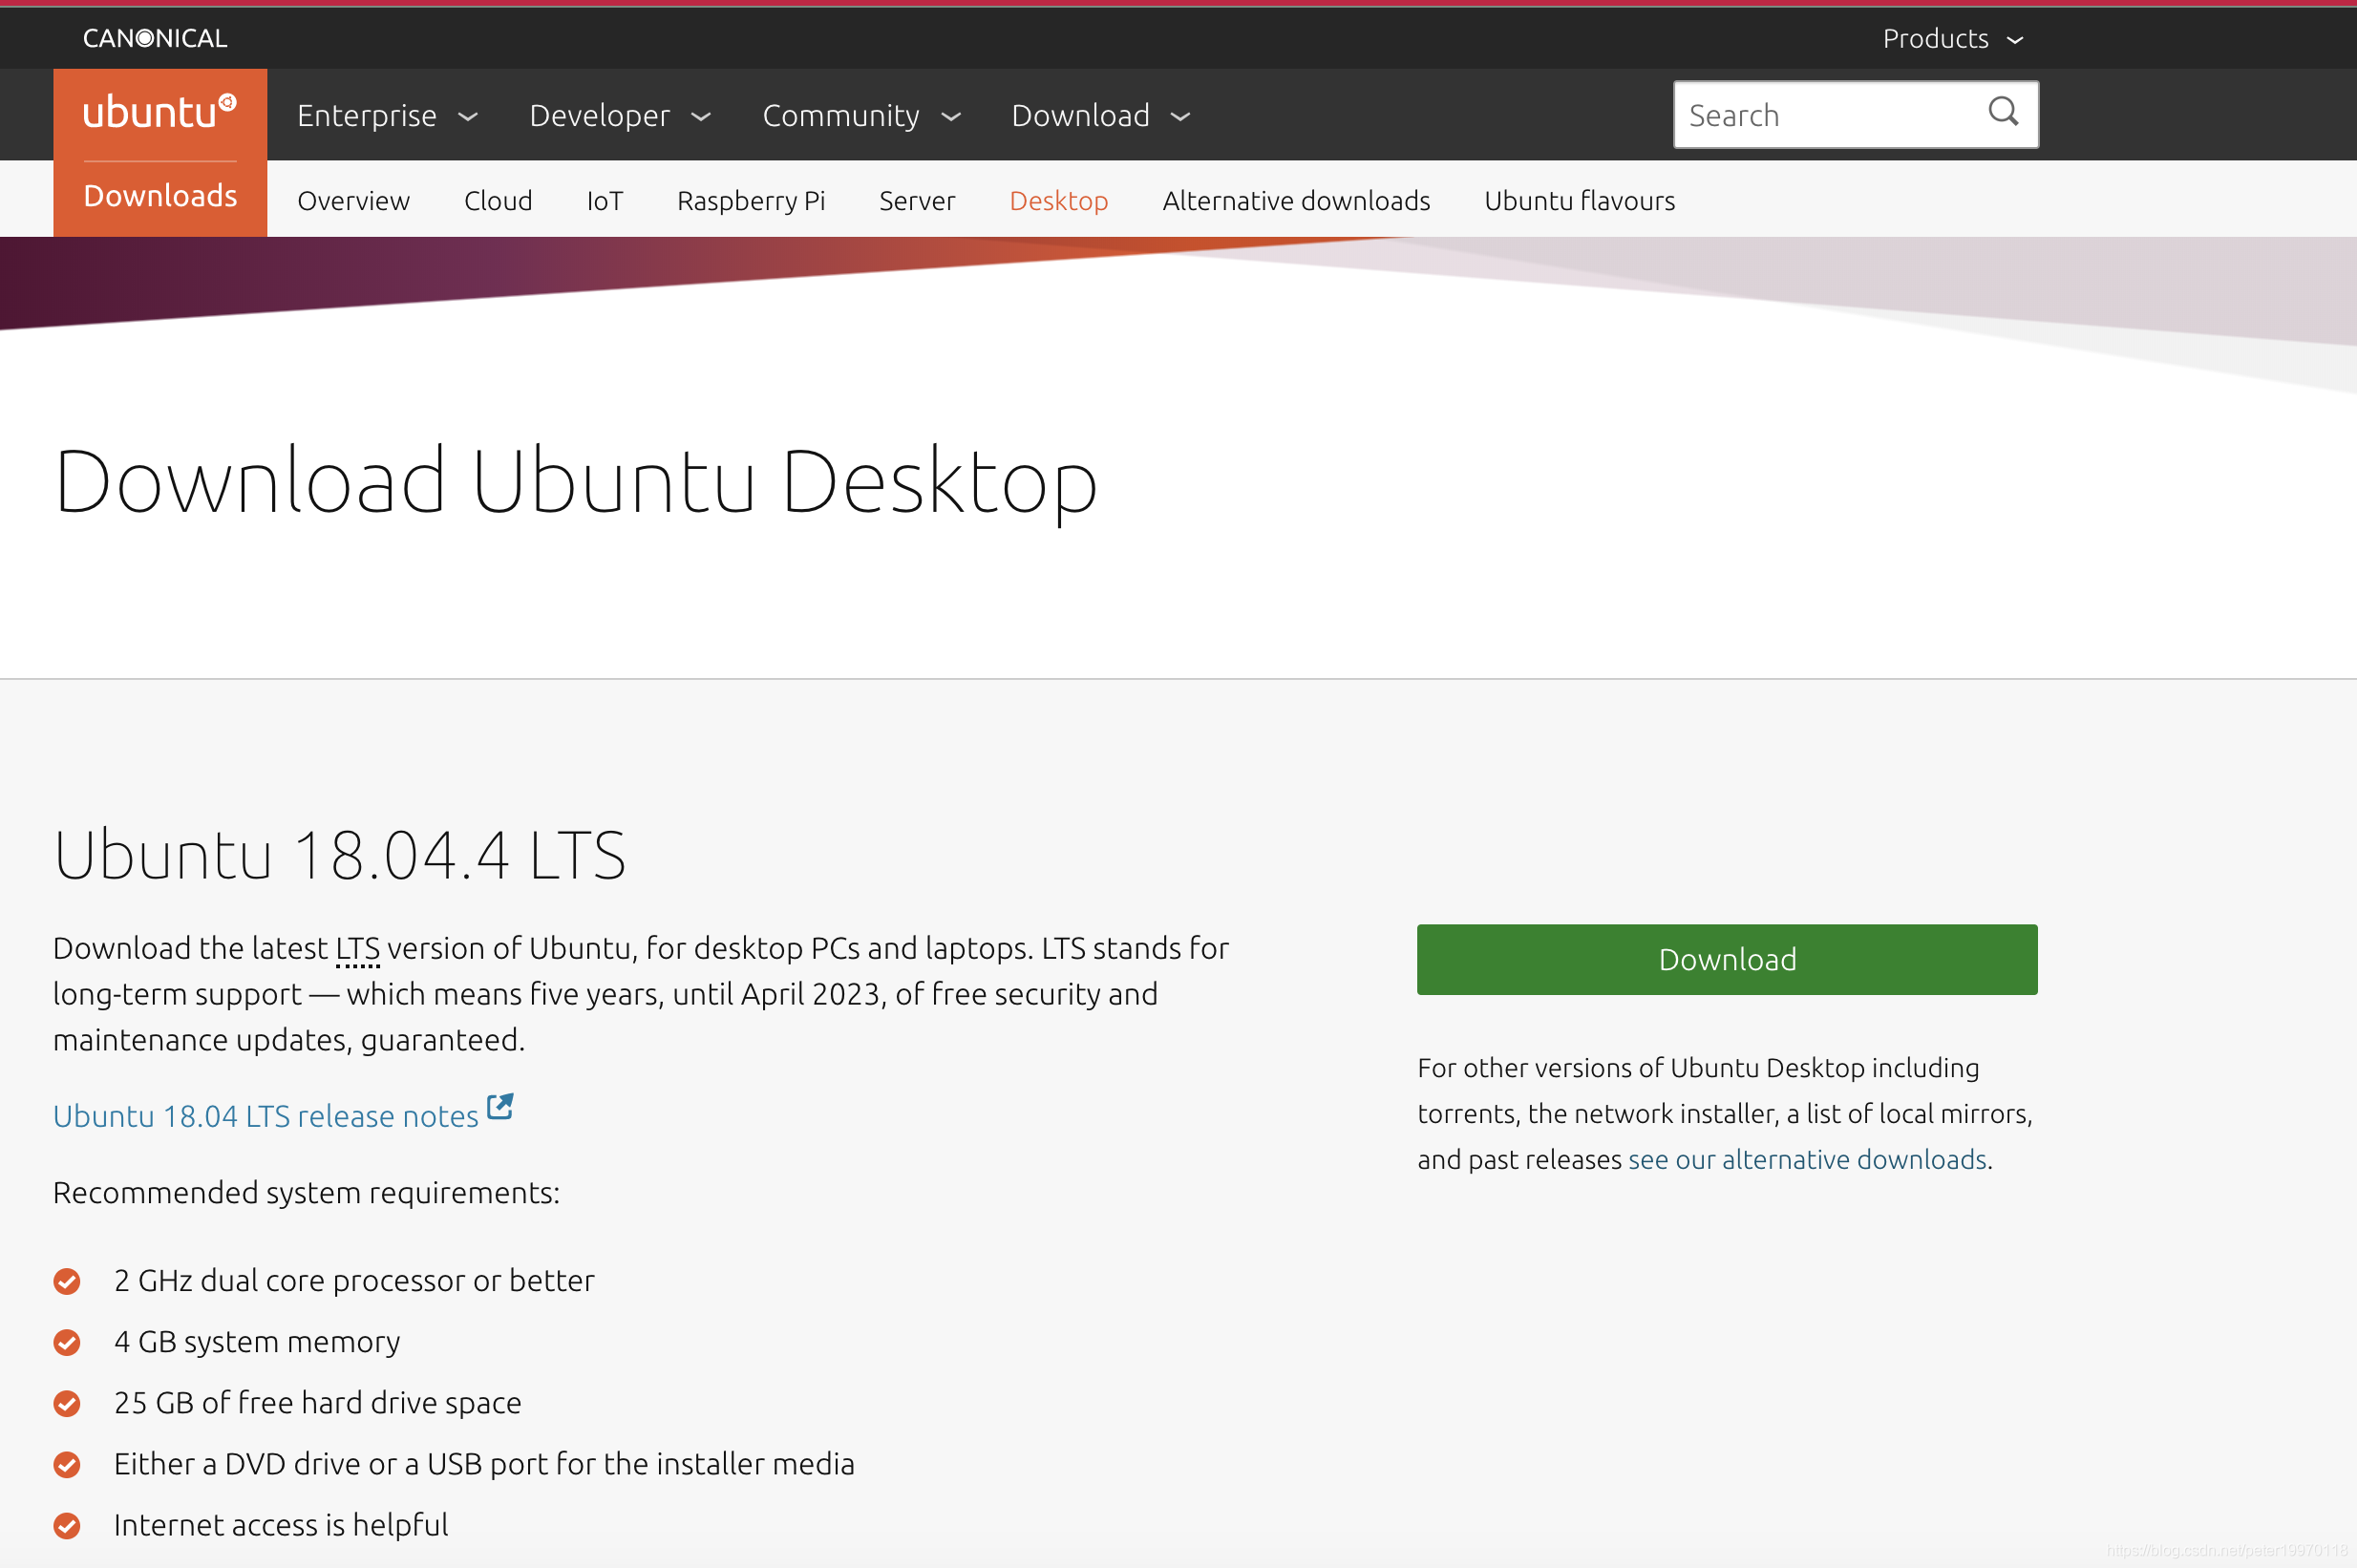Open the Community dropdown menu
Image resolution: width=2357 pixels, height=1568 pixels.
click(861, 116)
